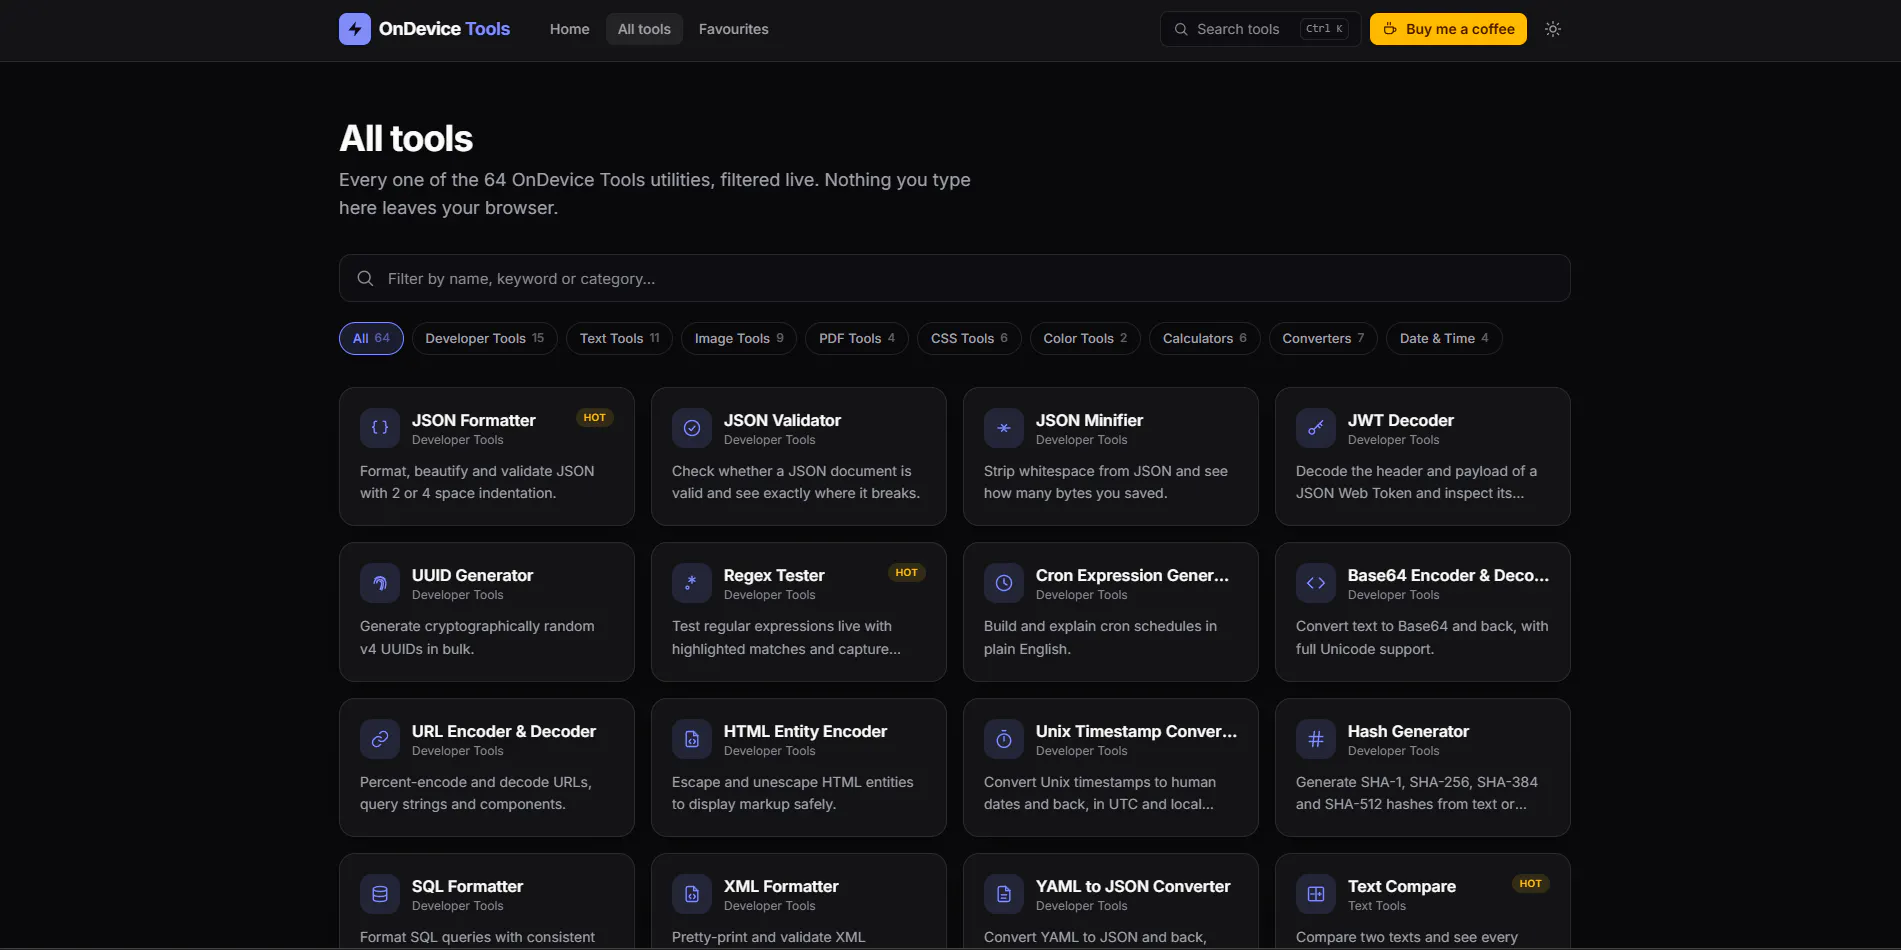Screen dimensions: 1901x950
Task: Click the HOT badge on Text Compare
Action: pyautogui.click(x=1531, y=884)
